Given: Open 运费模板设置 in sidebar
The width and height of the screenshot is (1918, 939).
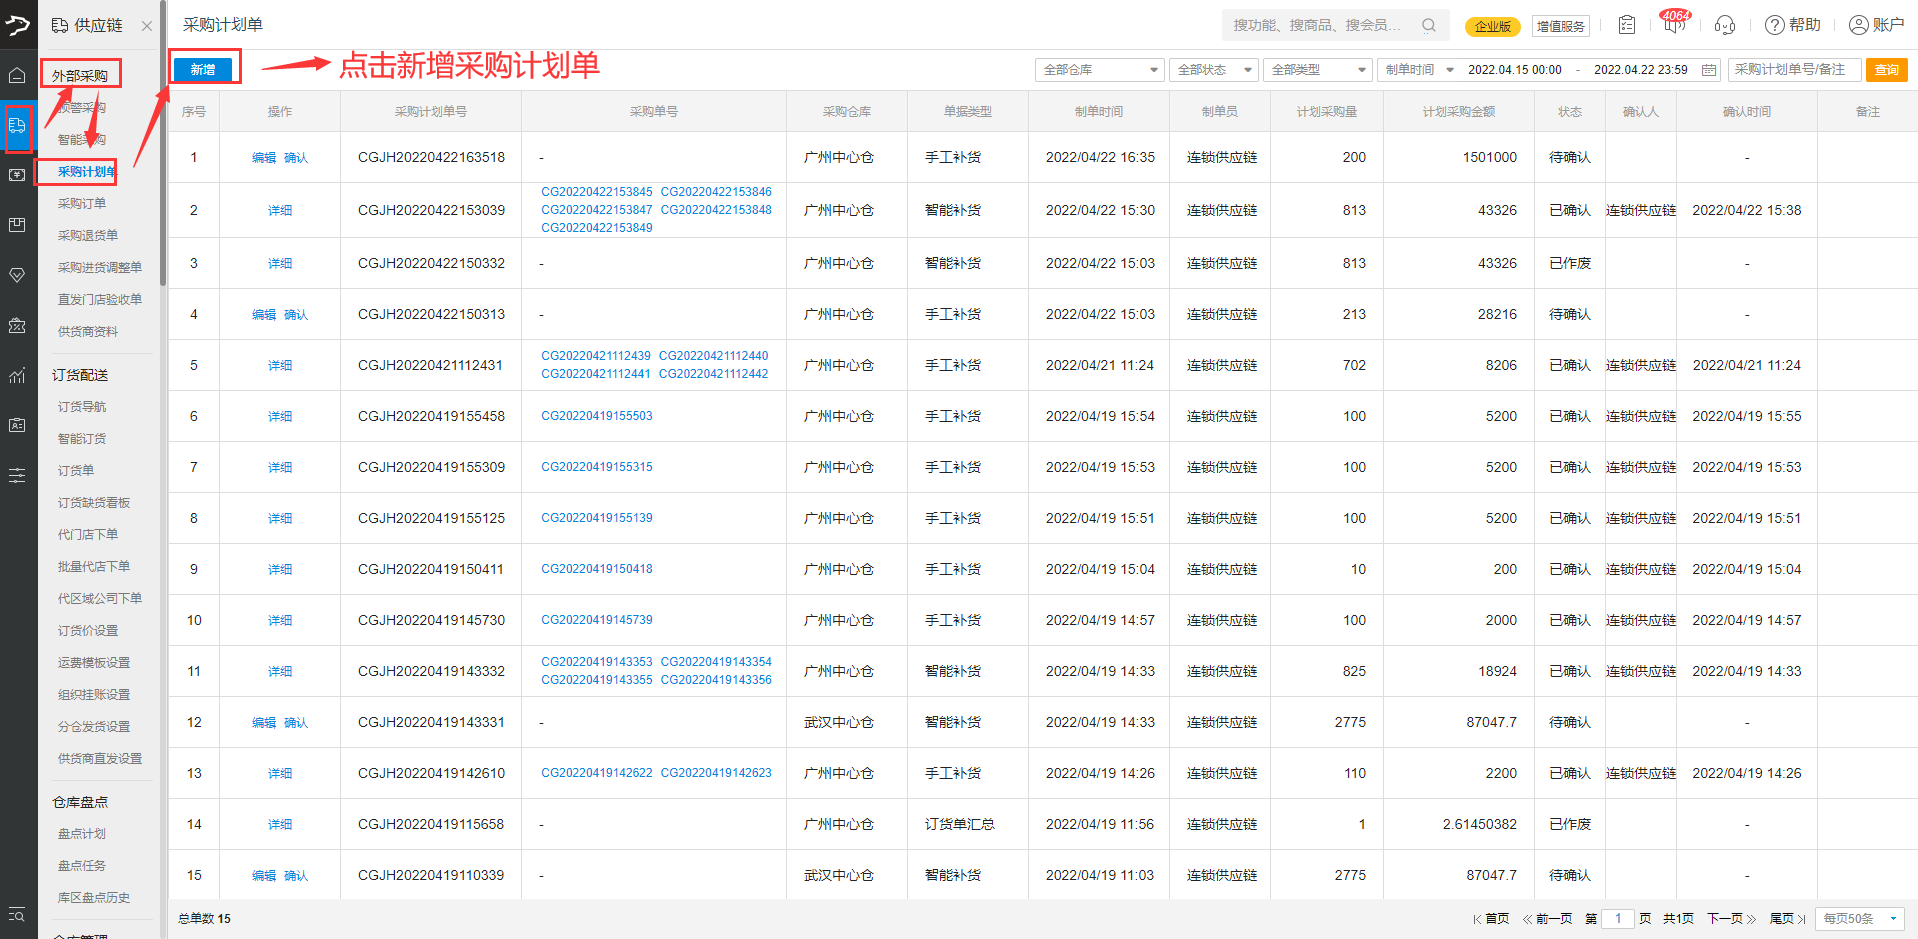Looking at the screenshot, I should (94, 663).
